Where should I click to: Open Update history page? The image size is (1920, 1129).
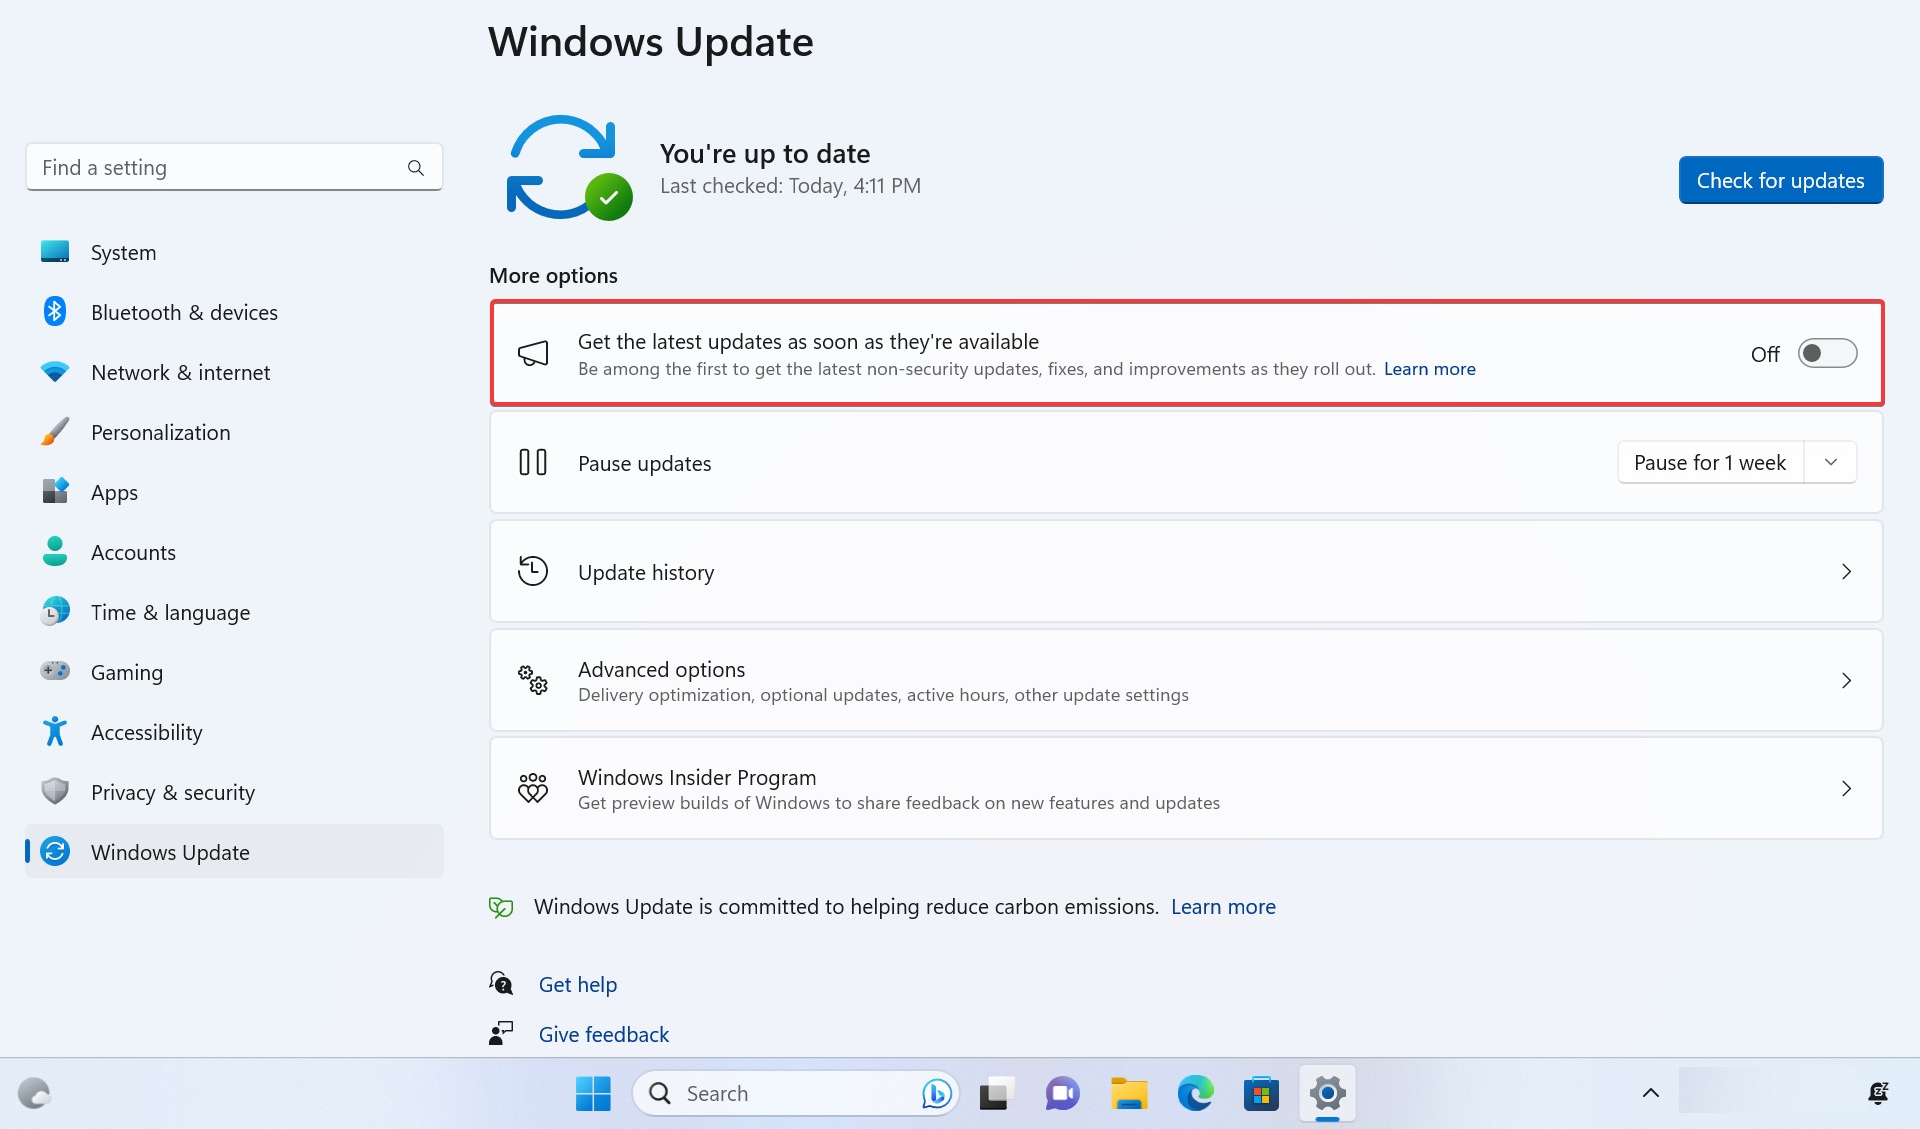[x=1188, y=571]
